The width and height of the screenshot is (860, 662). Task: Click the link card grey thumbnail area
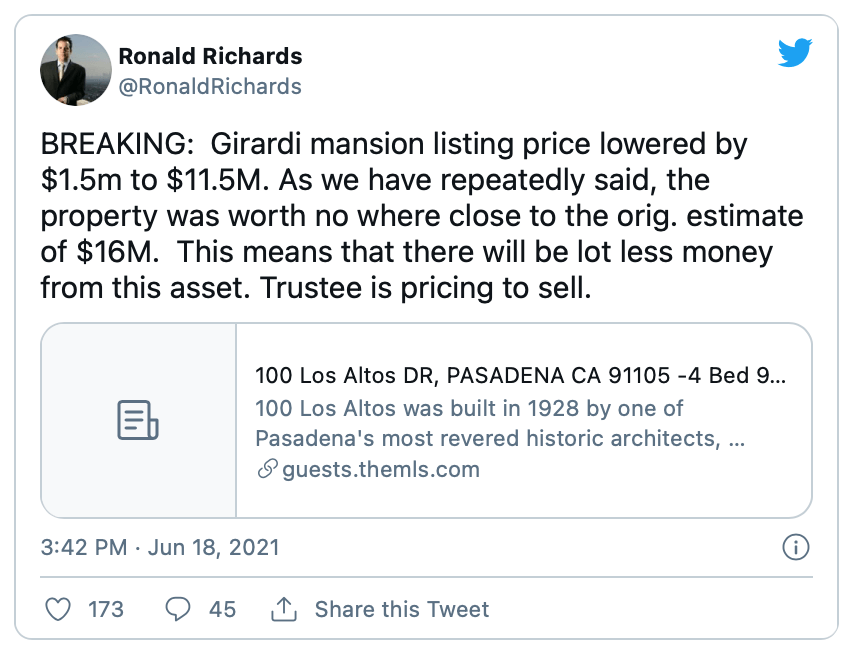pos(139,420)
